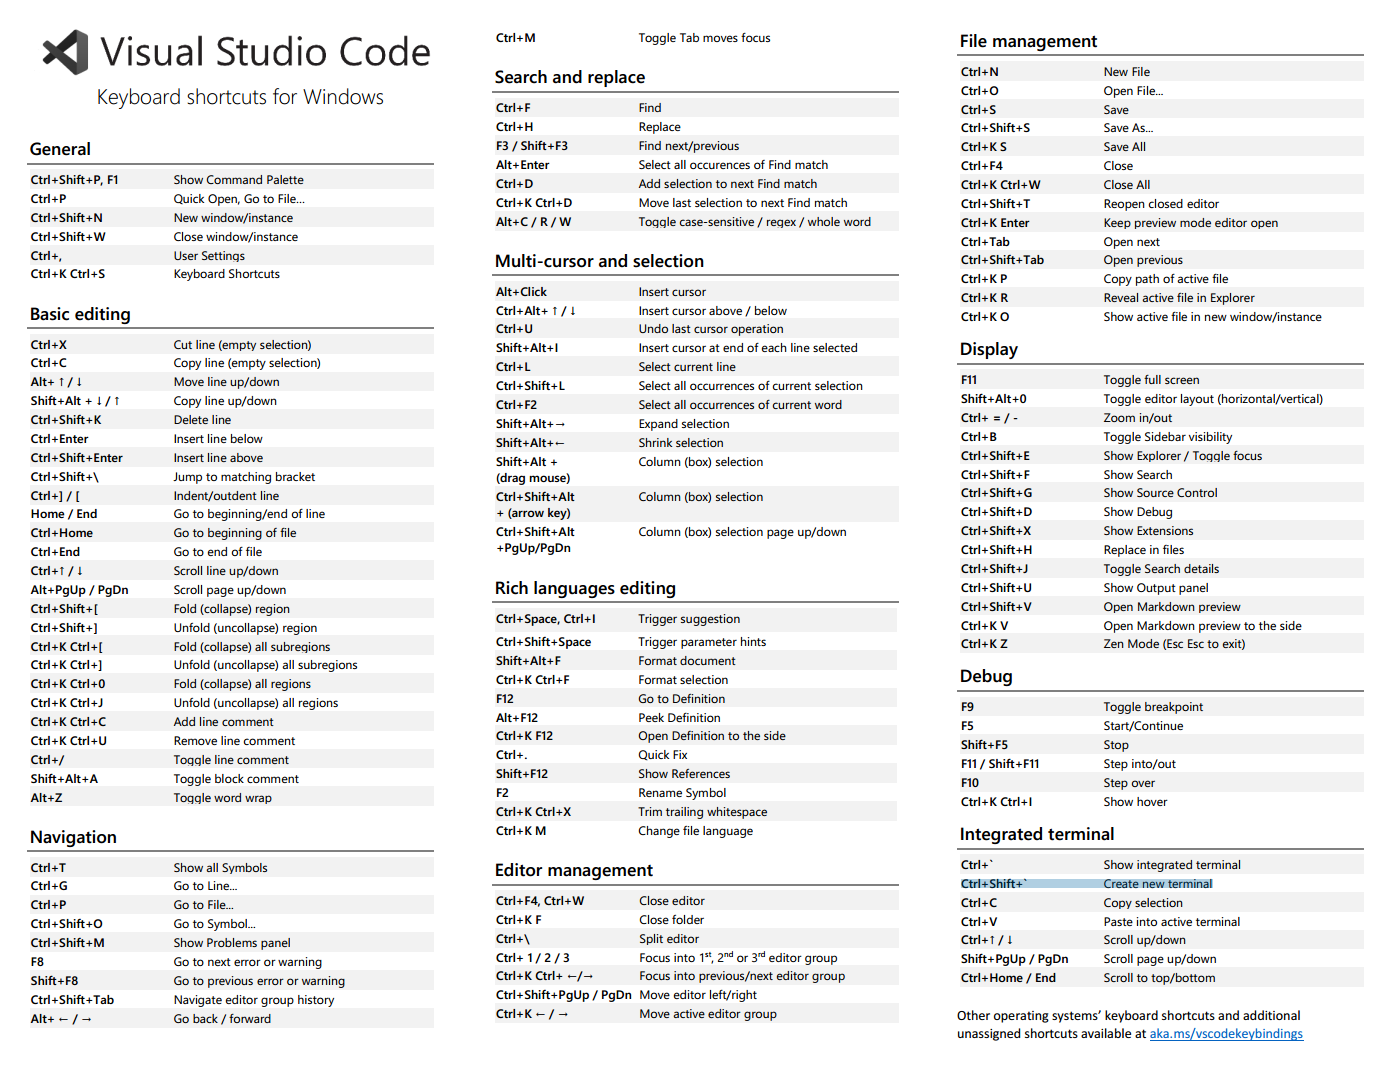Screen dimensions: 1390x1074
Task: Open the aka.ms/vscodekeybindings link
Action: tap(1226, 1034)
